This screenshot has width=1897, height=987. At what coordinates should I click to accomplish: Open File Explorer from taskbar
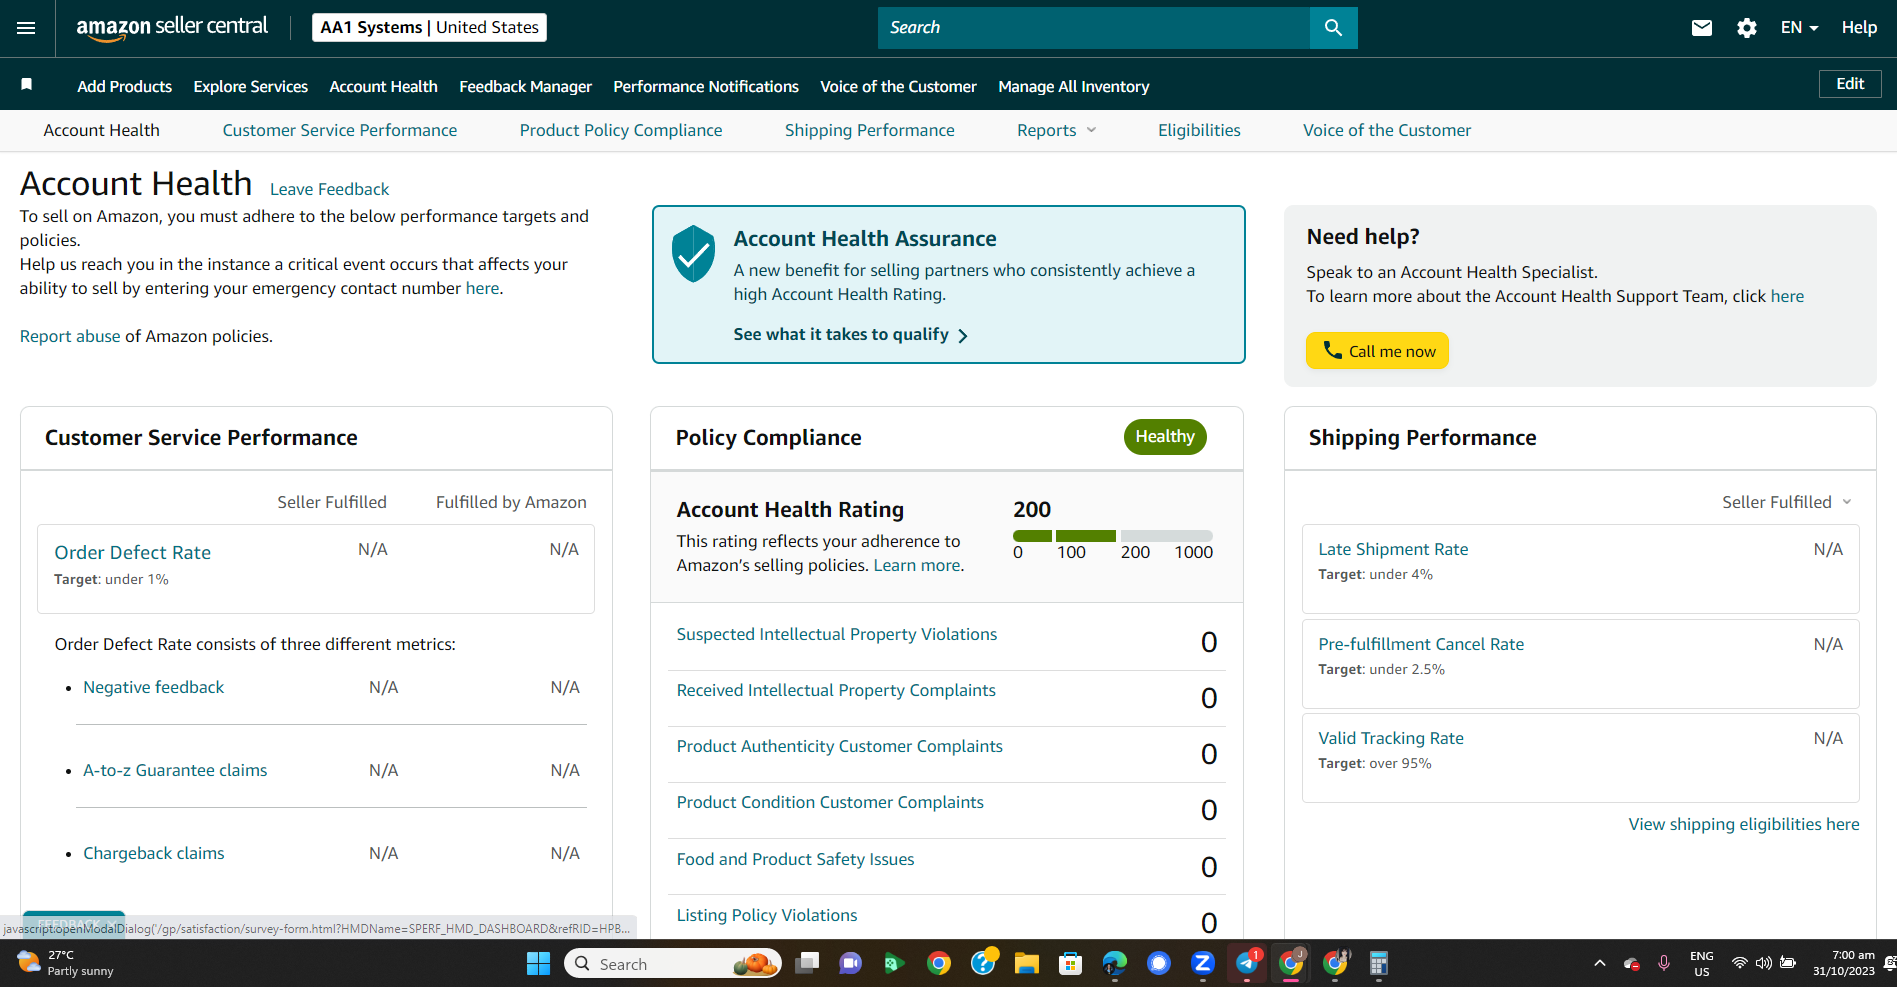pos(1027,963)
